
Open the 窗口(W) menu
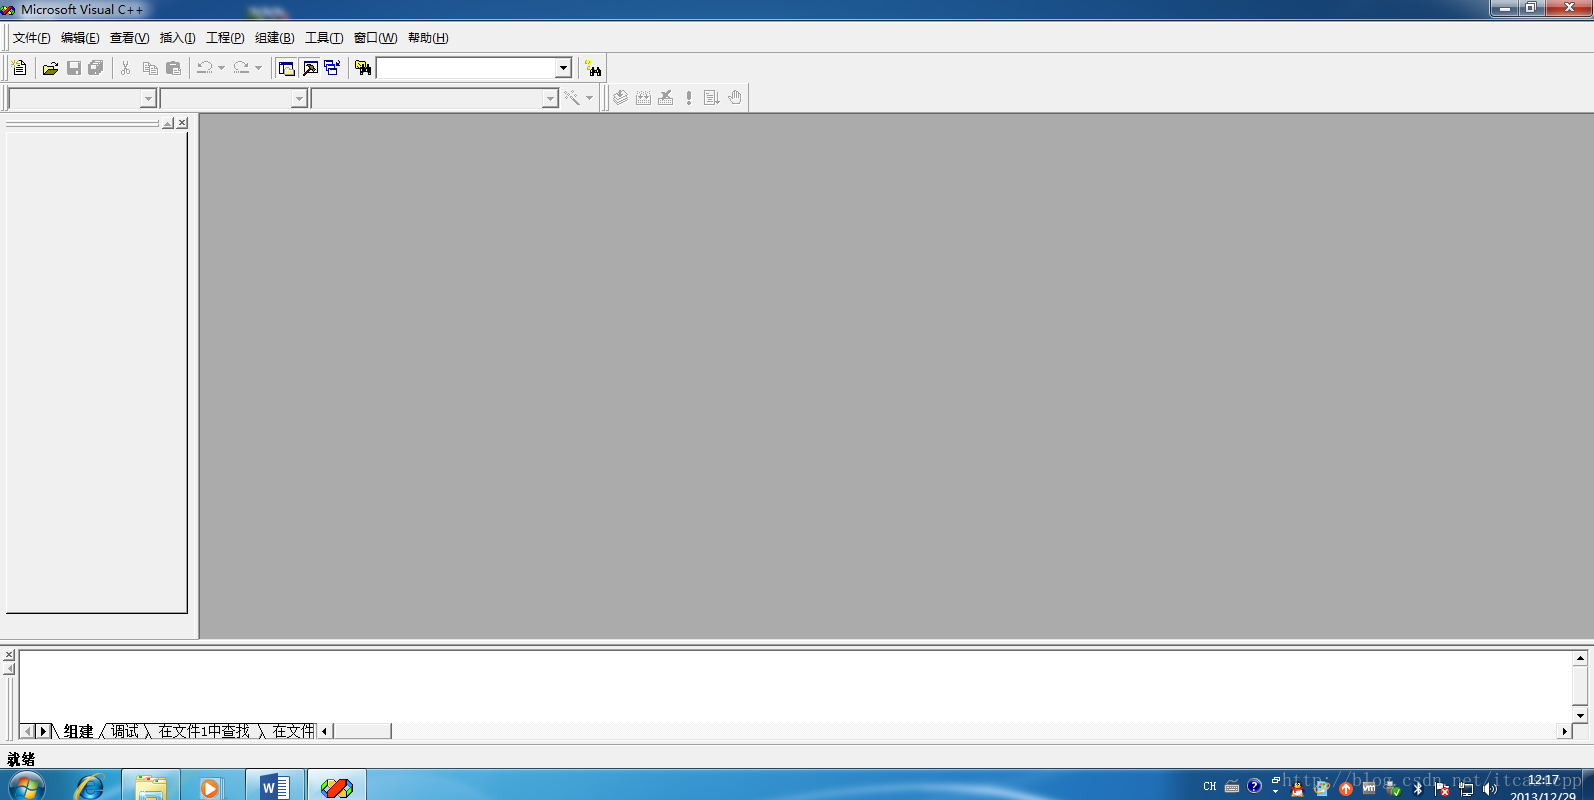[x=375, y=38]
